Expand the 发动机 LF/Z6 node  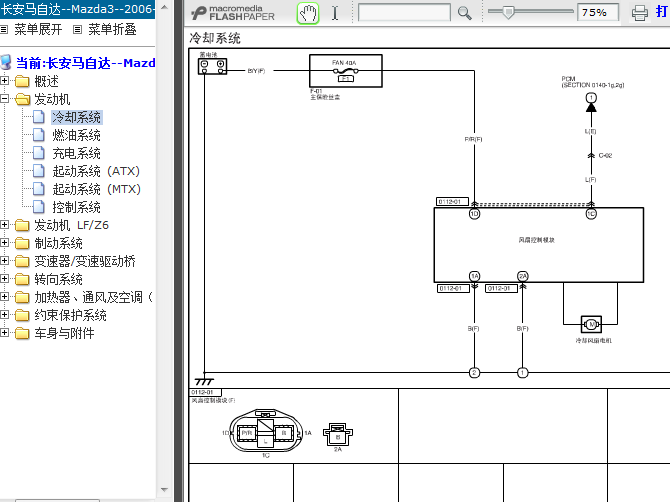(5, 224)
